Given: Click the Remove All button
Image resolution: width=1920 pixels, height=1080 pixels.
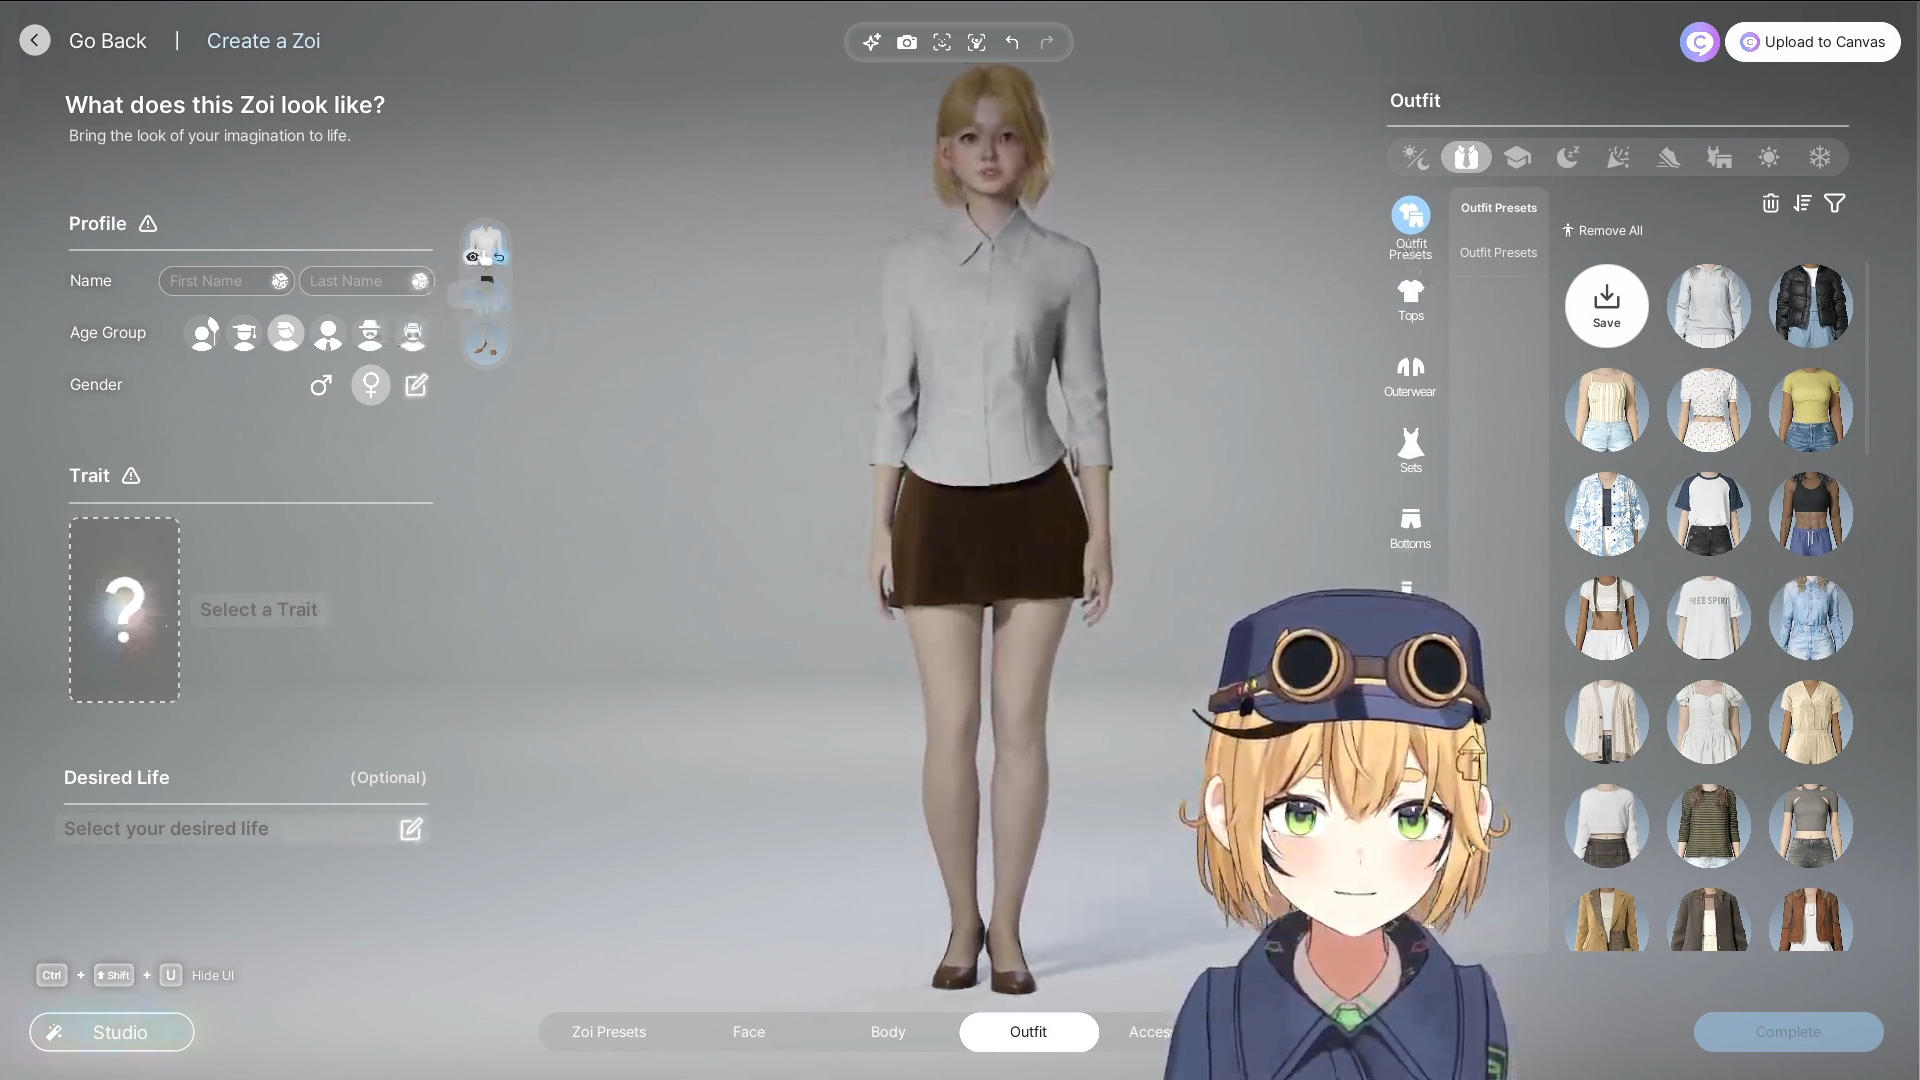Looking at the screenshot, I should point(1602,230).
